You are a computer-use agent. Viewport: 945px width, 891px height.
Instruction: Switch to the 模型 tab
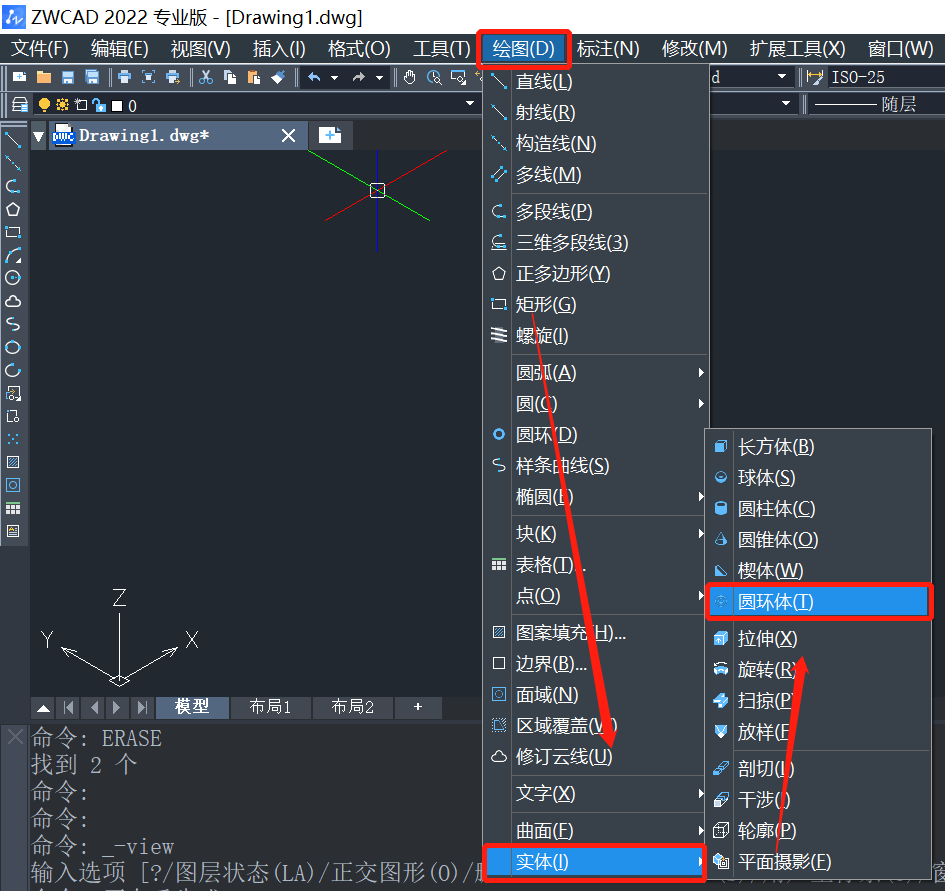(x=192, y=707)
